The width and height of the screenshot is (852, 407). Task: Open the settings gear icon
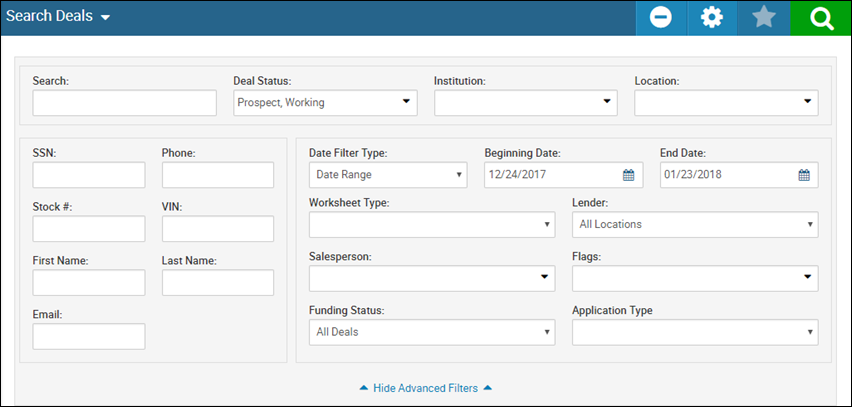click(711, 18)
